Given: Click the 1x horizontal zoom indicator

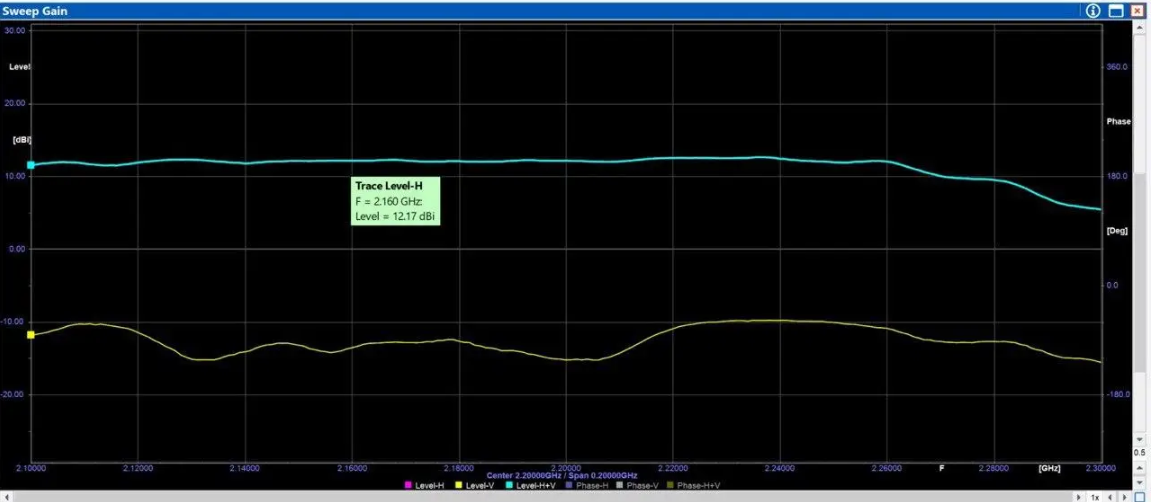Looking at the screenshot, I should pos(1095,496).
